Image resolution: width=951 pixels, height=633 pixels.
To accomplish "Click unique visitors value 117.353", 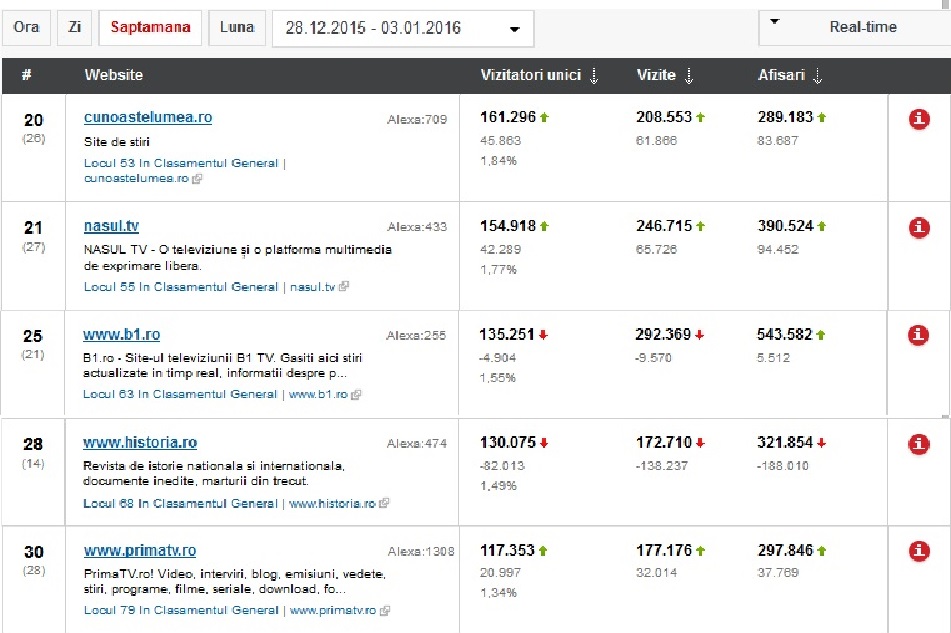I will click(x=508, y=550).
